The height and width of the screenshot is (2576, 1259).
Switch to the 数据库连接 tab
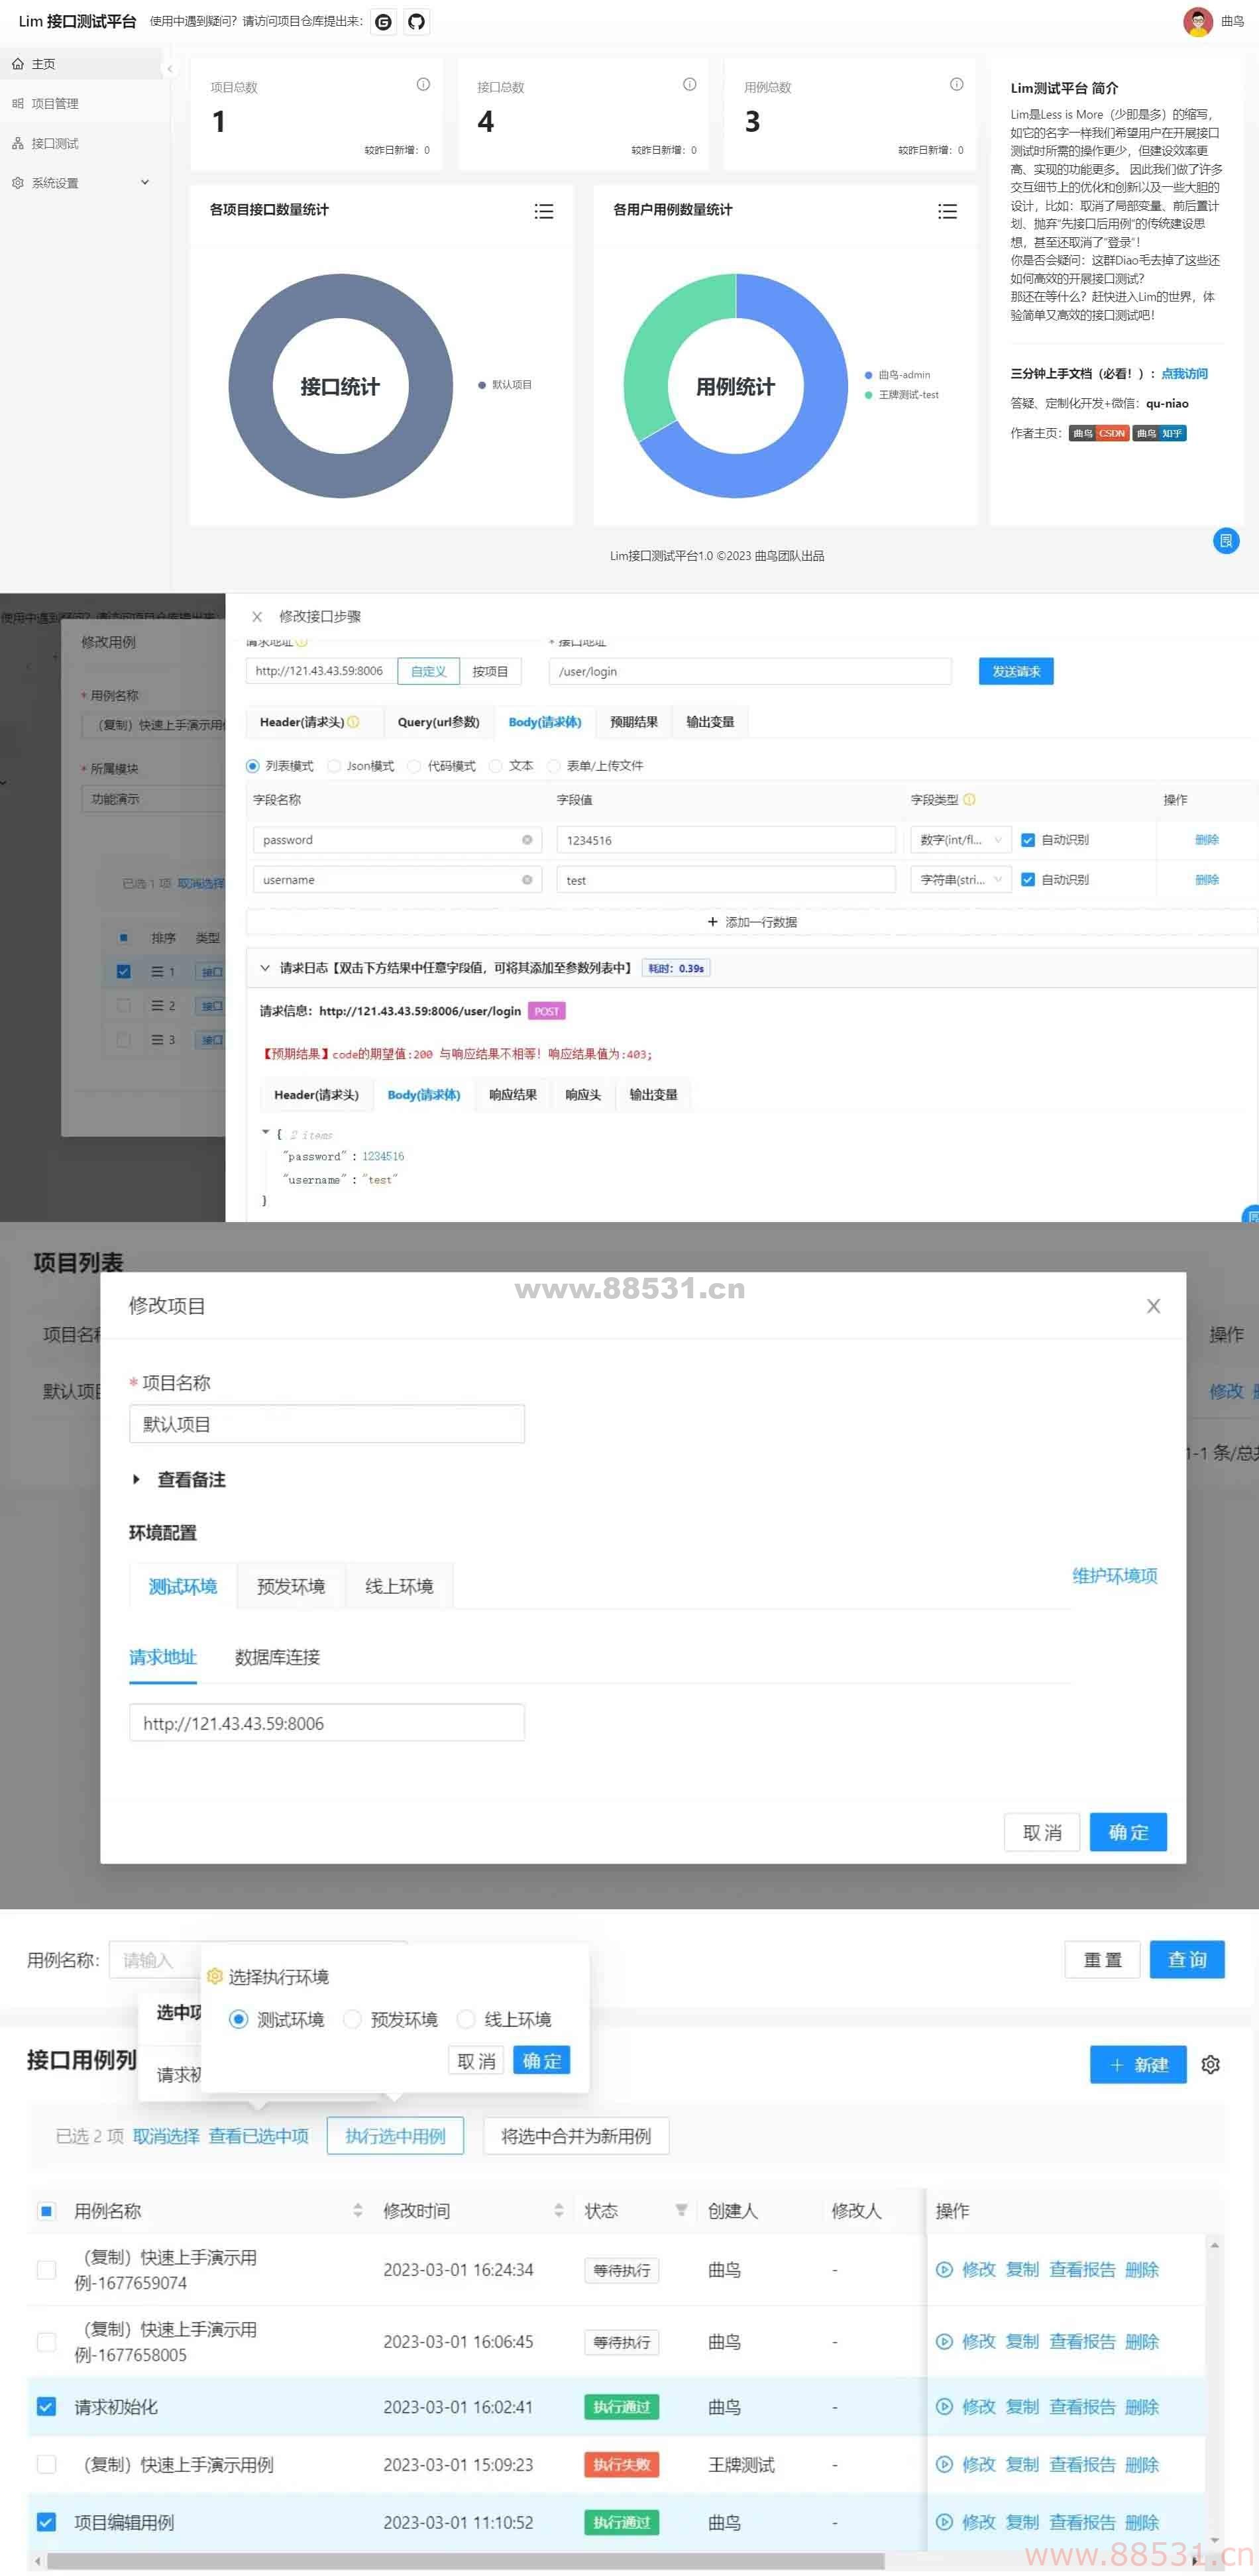point(277,1657)
